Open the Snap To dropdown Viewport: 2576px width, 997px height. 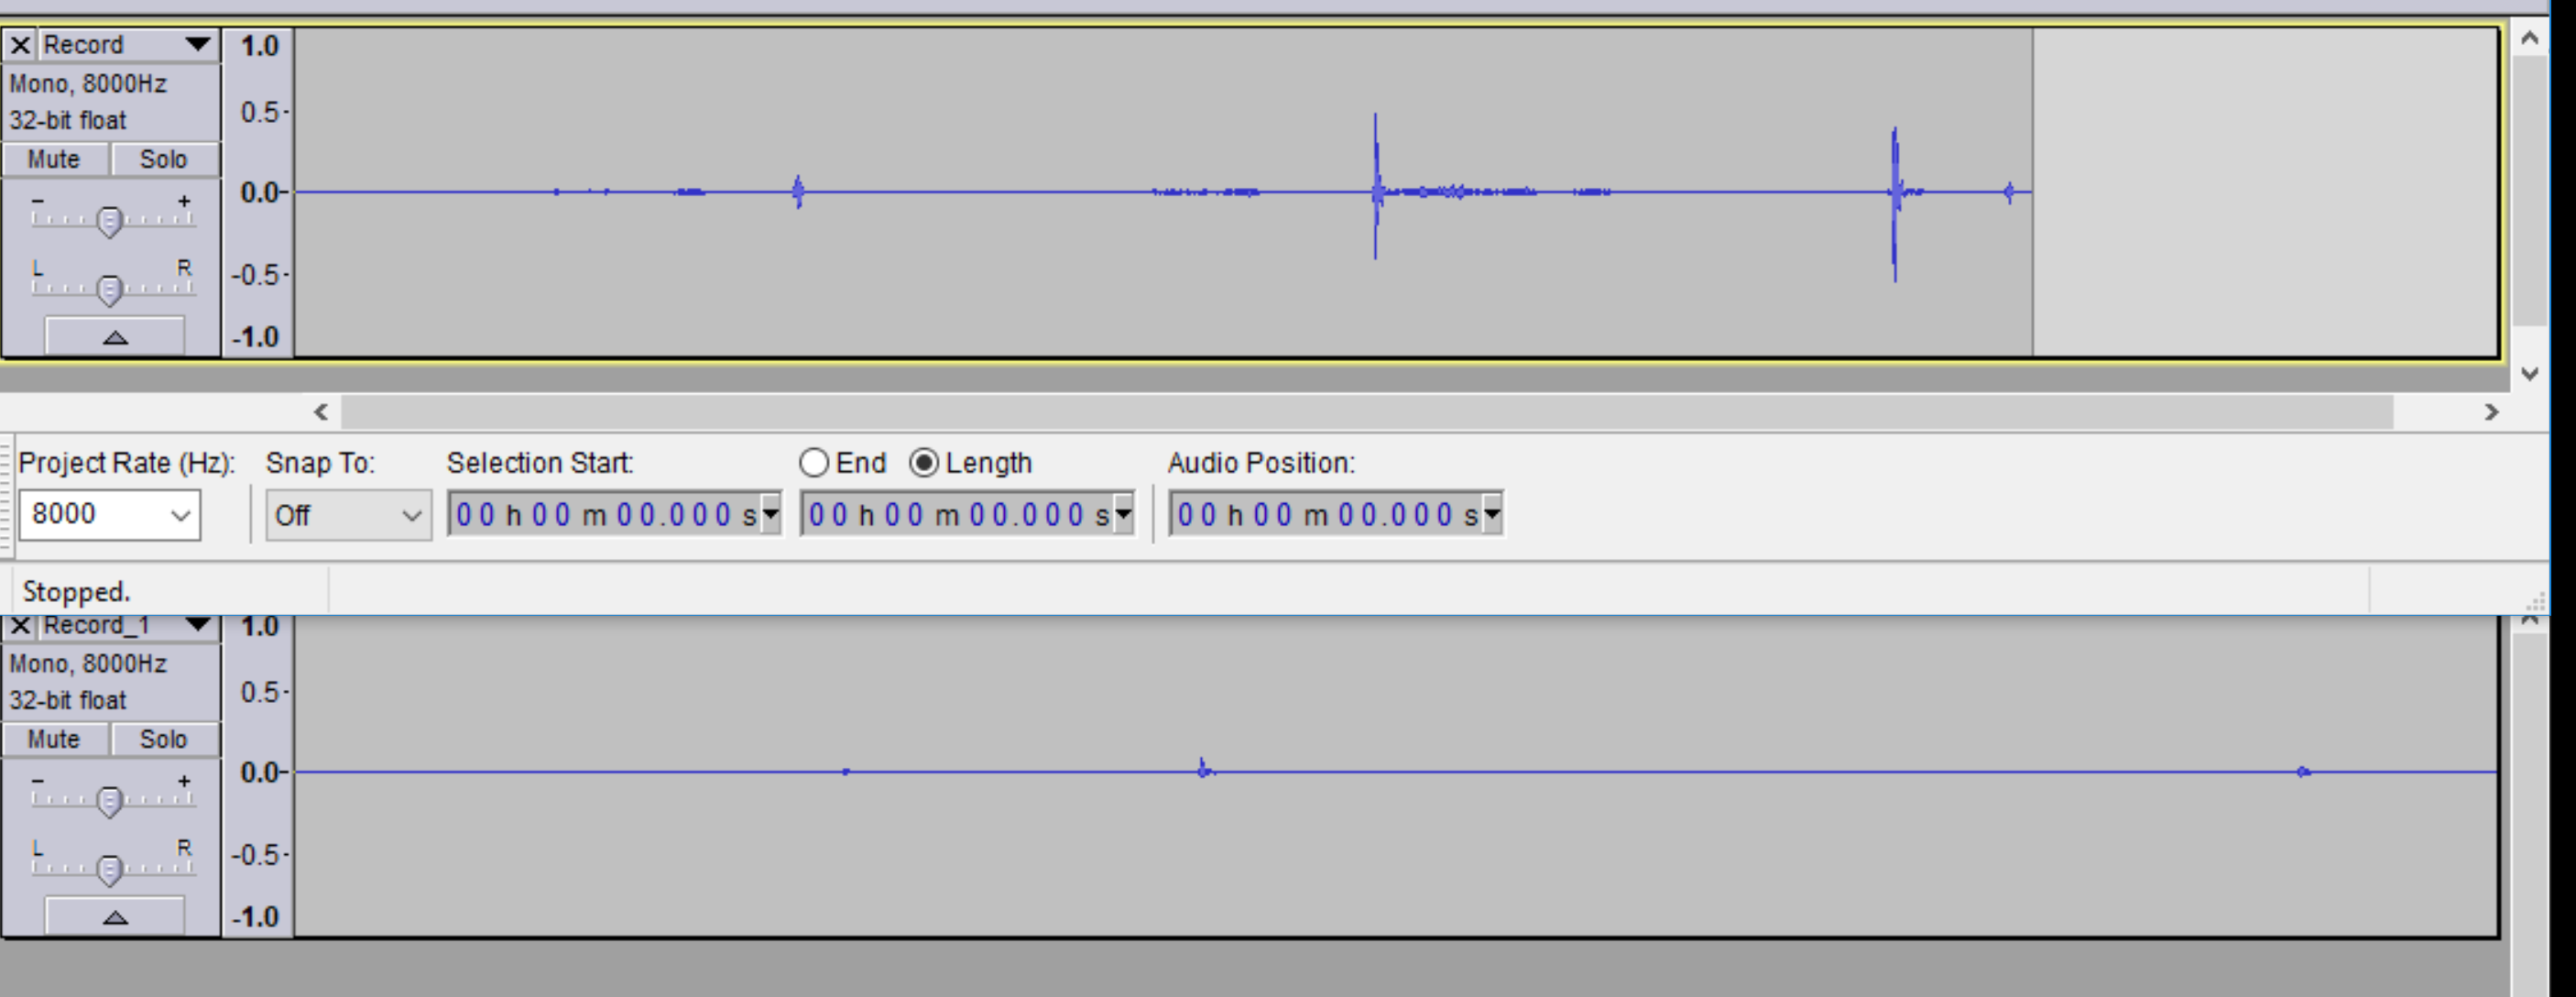[411, 515]
